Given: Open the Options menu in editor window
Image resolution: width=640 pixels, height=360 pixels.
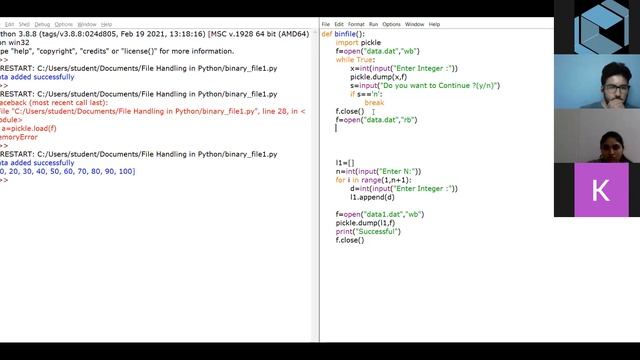Looking at the screenshot, I should [391, 24].
